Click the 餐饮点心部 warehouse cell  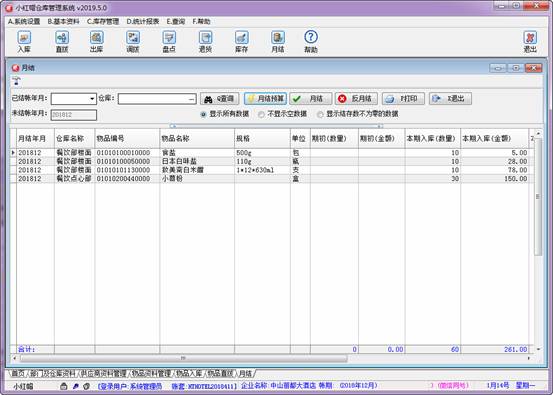tap(74, 178)
